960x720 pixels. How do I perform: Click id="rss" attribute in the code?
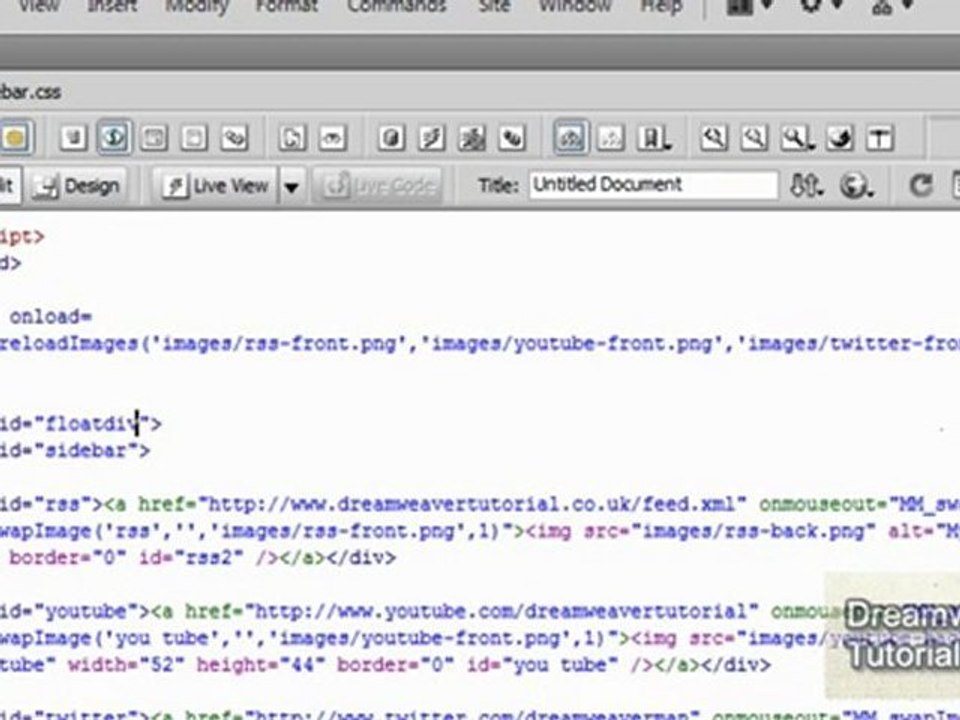coord(46,504)
